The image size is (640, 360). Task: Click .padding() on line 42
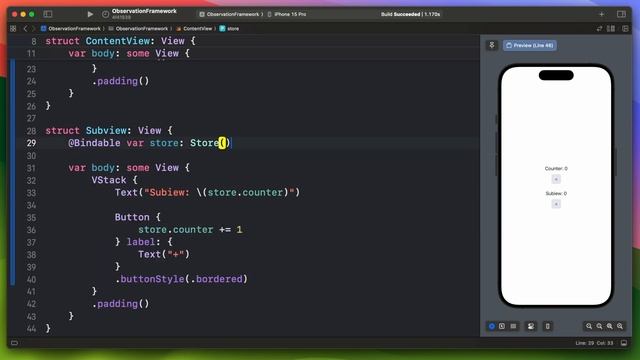click(120, 304)
